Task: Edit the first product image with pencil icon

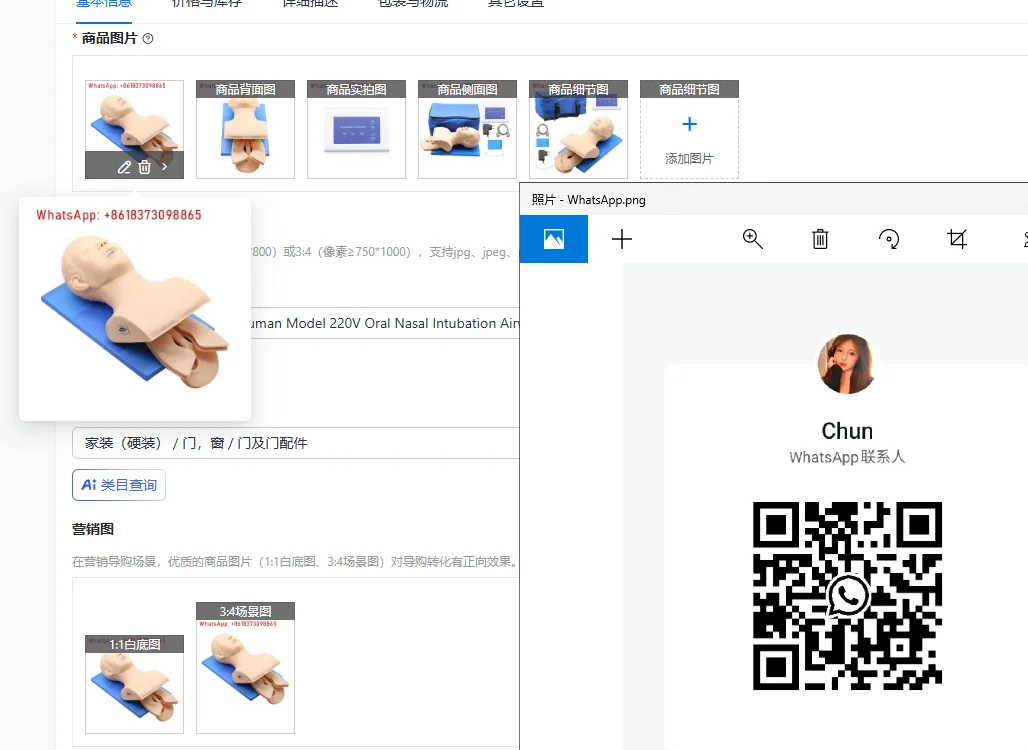Action: (x=124, y=167)
